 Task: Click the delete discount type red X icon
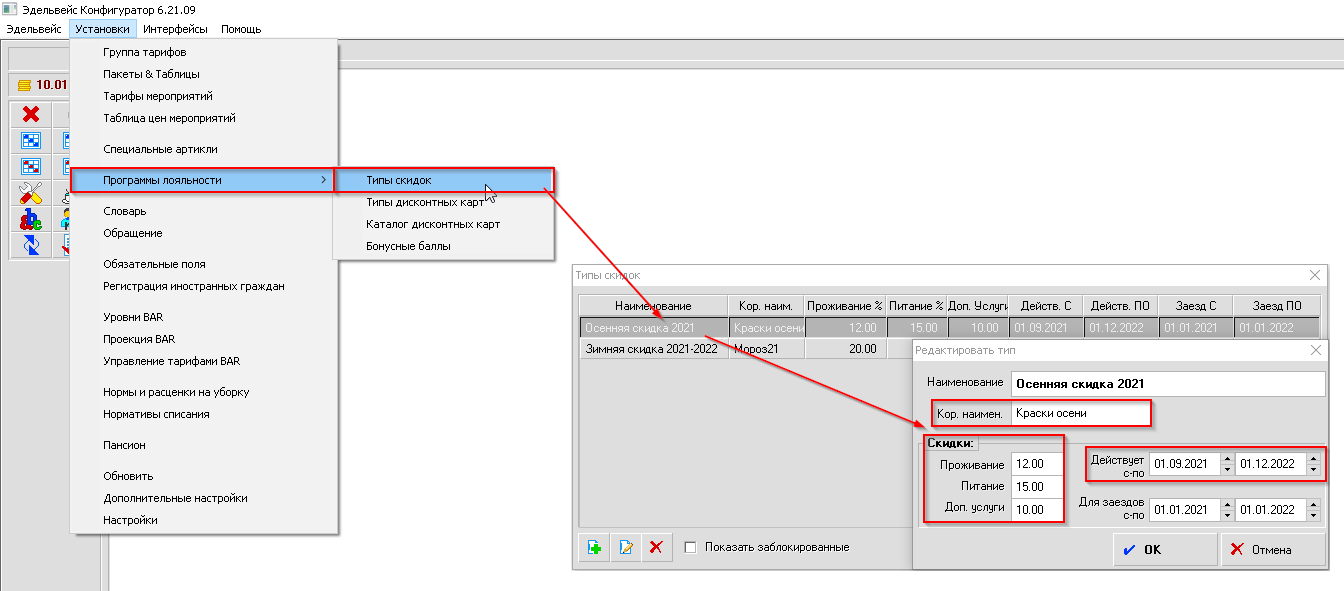pyautogui.click(x=656, y=547)
